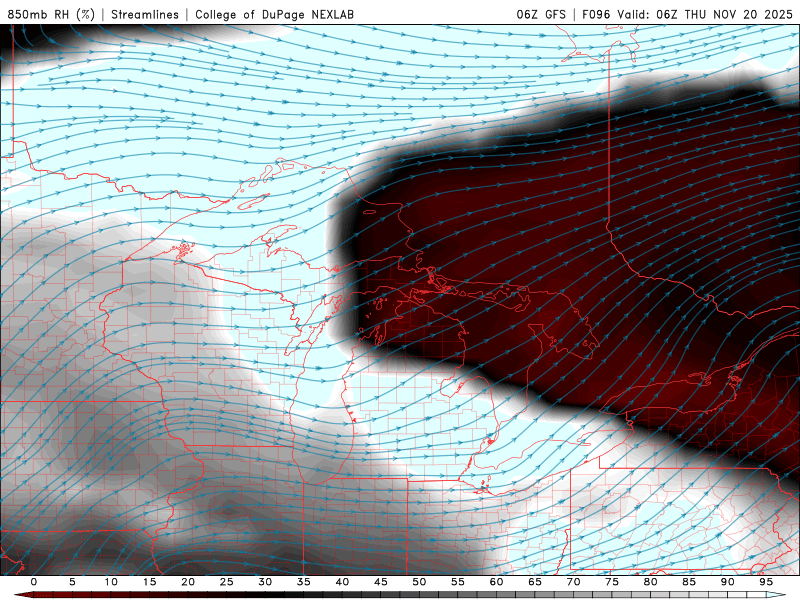Click the '85' label on the color scale

[689, 582]
